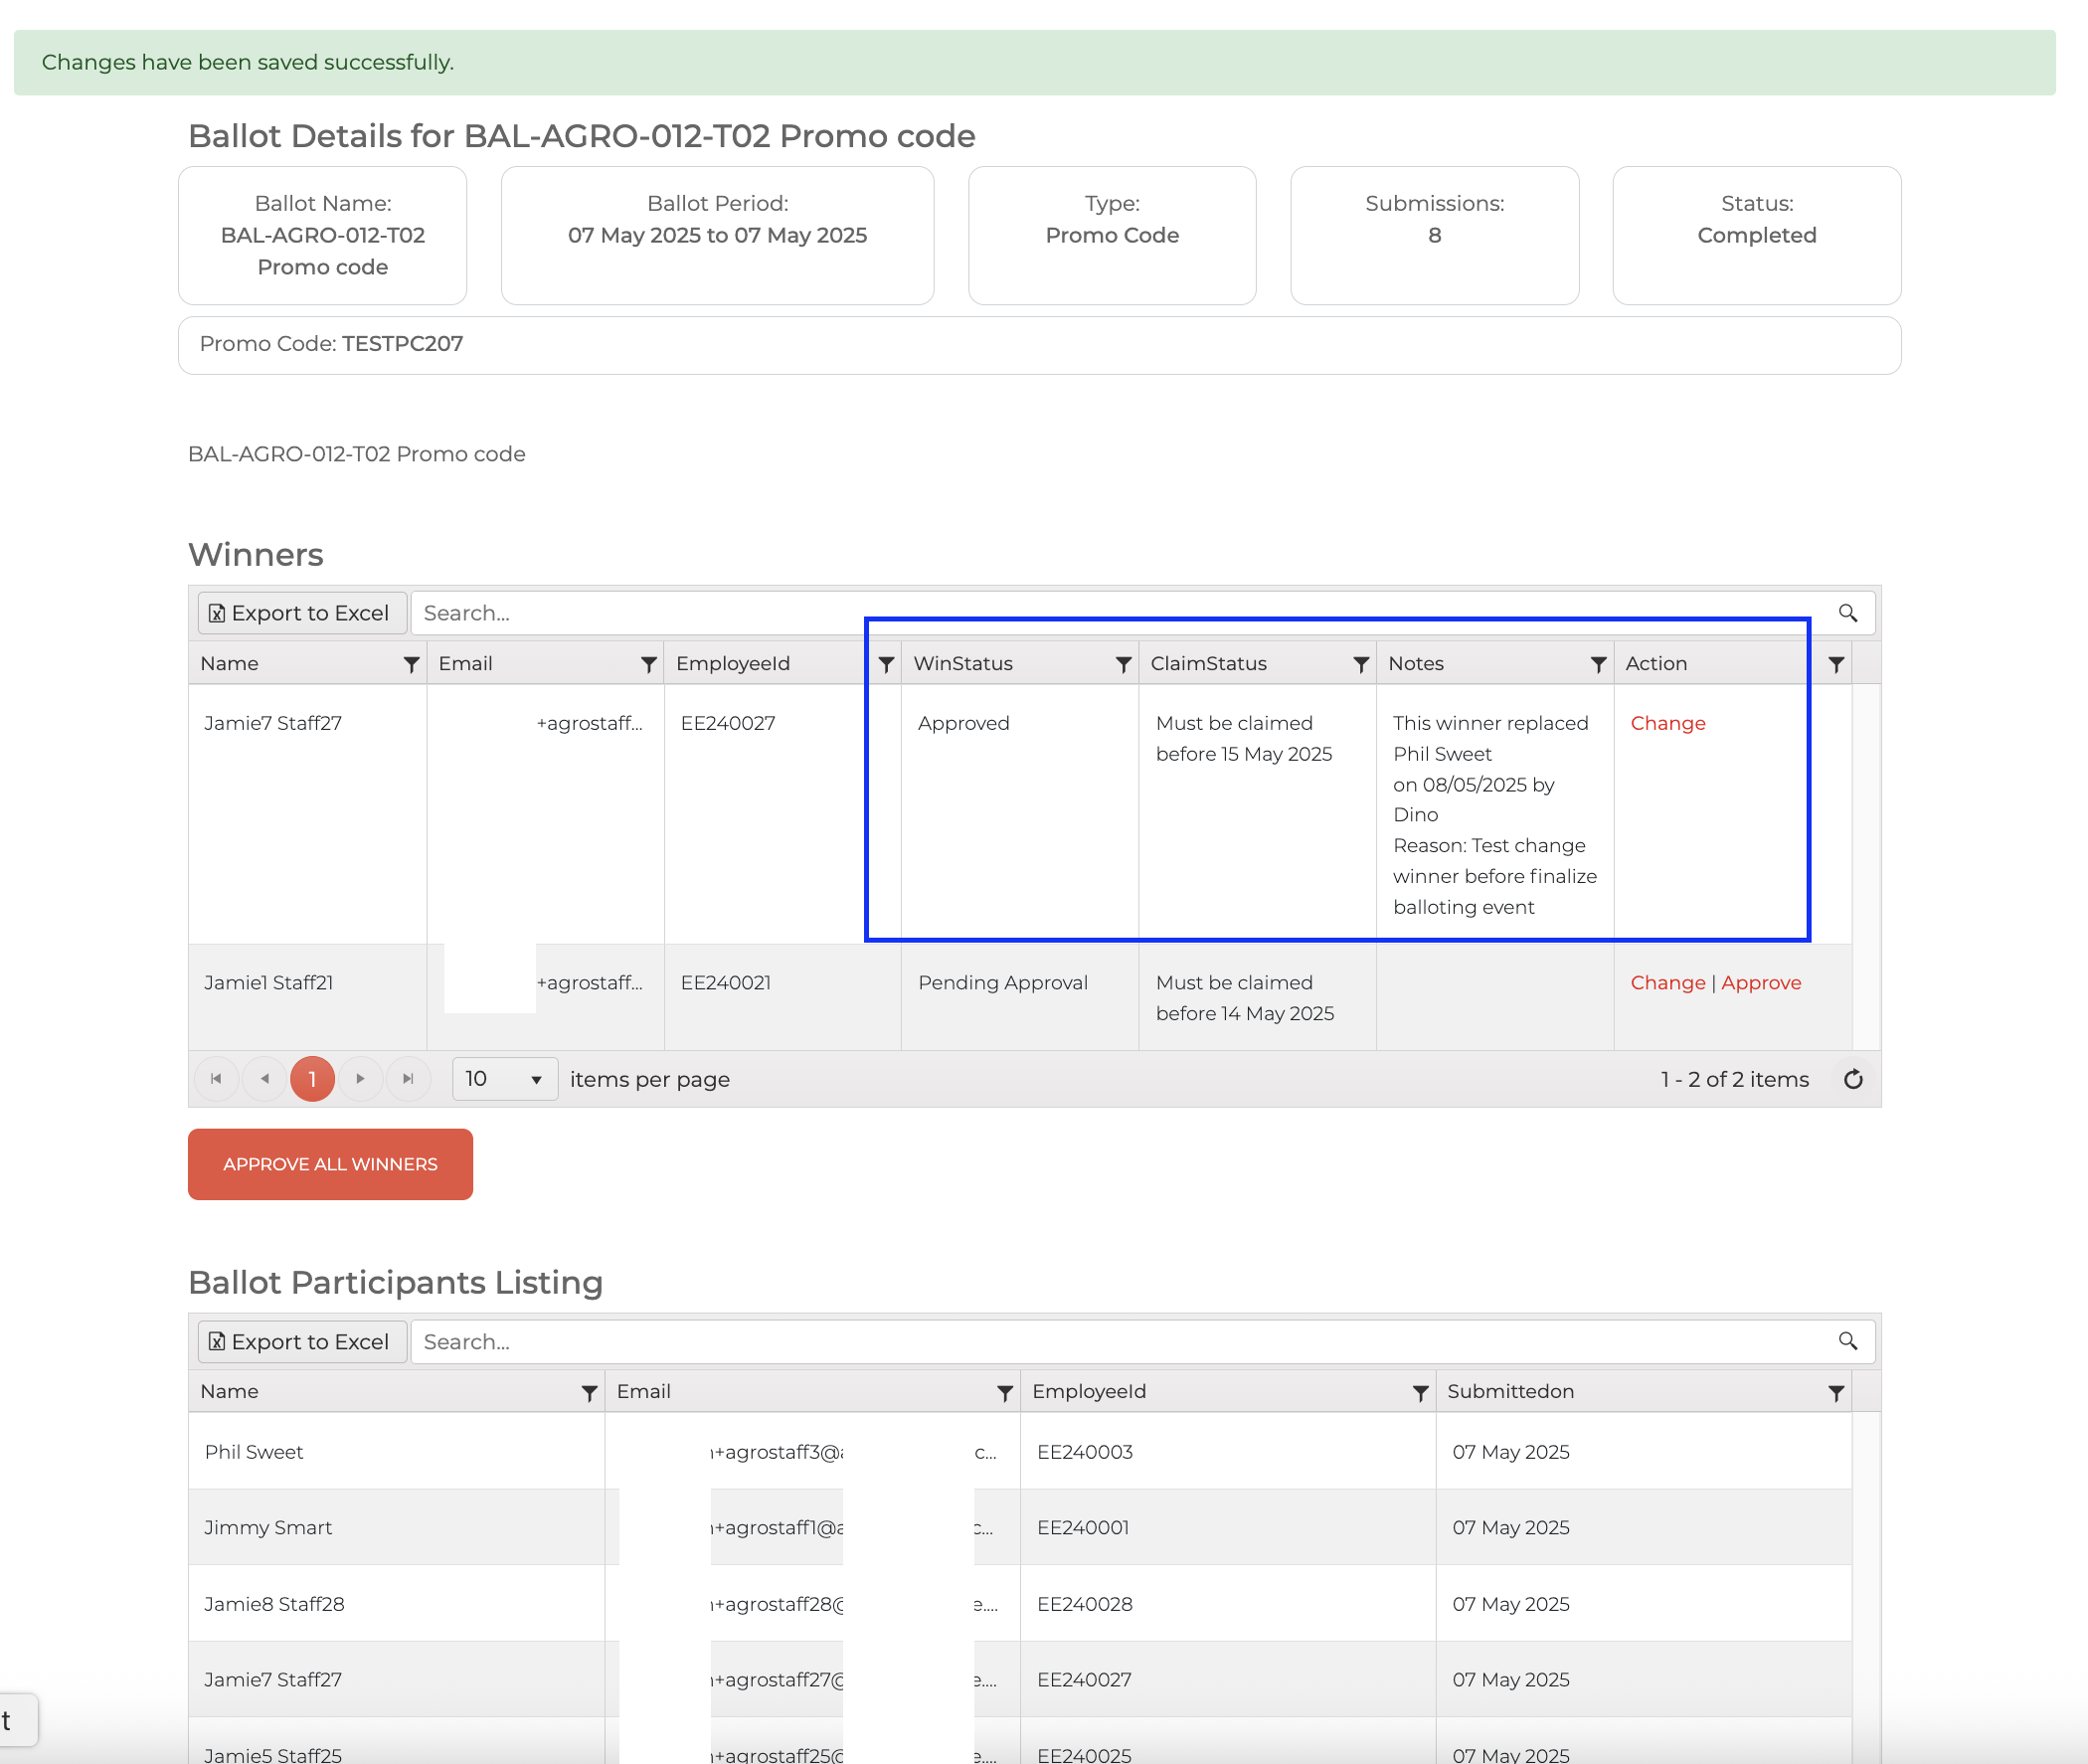Go to the next Winners page
This screenshot has width=2088, height=1764.
point(360,1079)
